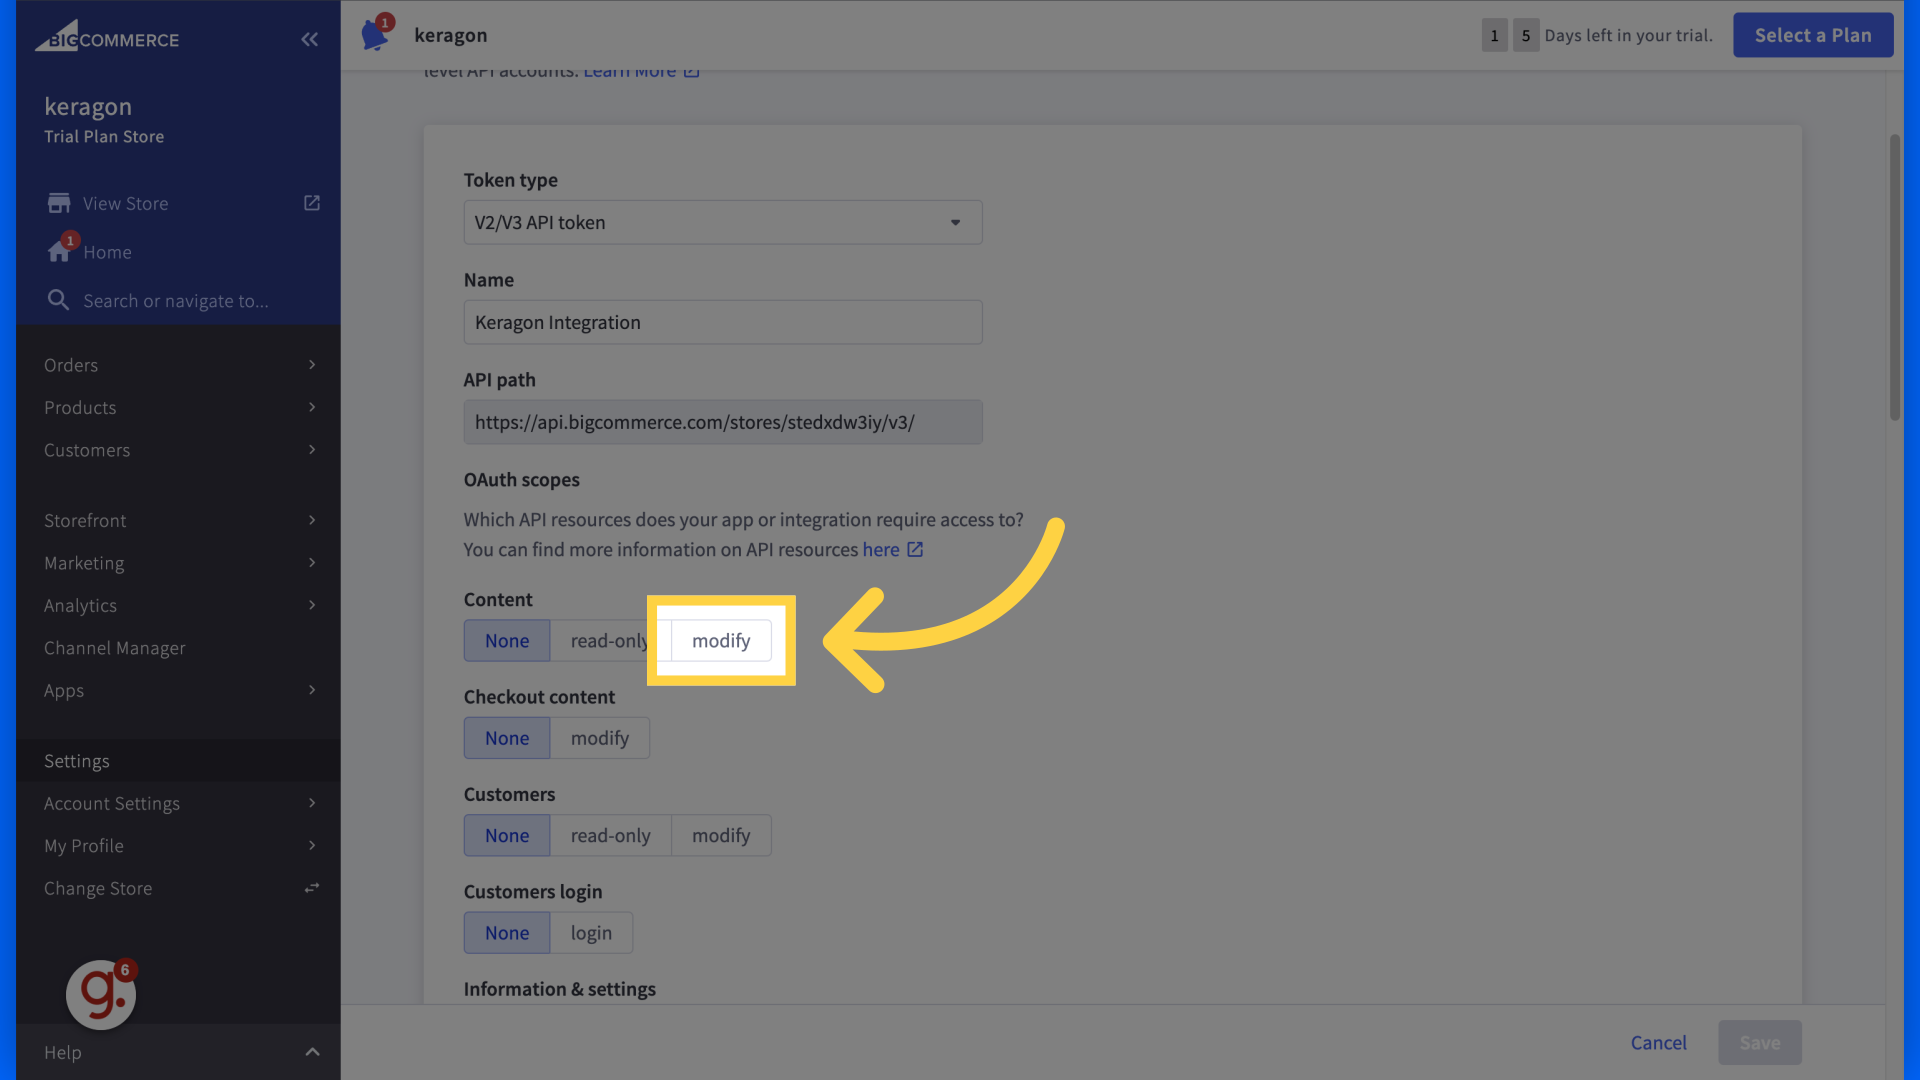Viewport: 1920px width, 1080px height.
Task: Select modify for the Content scope
Action: coord(721,640)
